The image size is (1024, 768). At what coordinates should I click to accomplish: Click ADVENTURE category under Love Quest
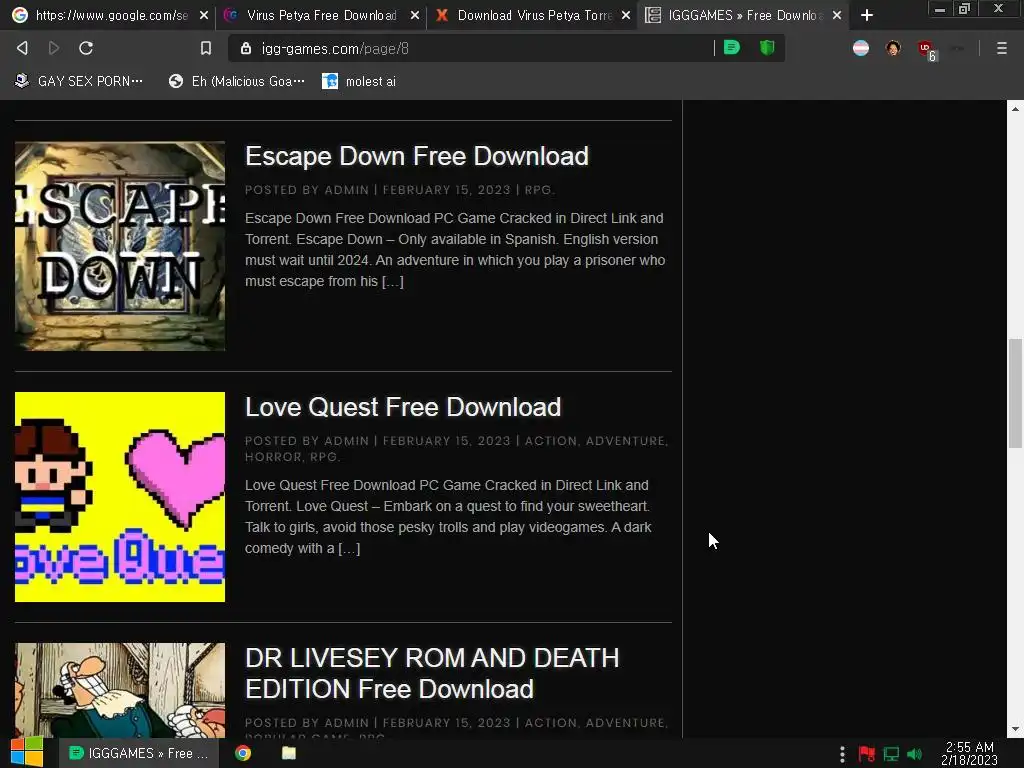click(x=625, y=441)
